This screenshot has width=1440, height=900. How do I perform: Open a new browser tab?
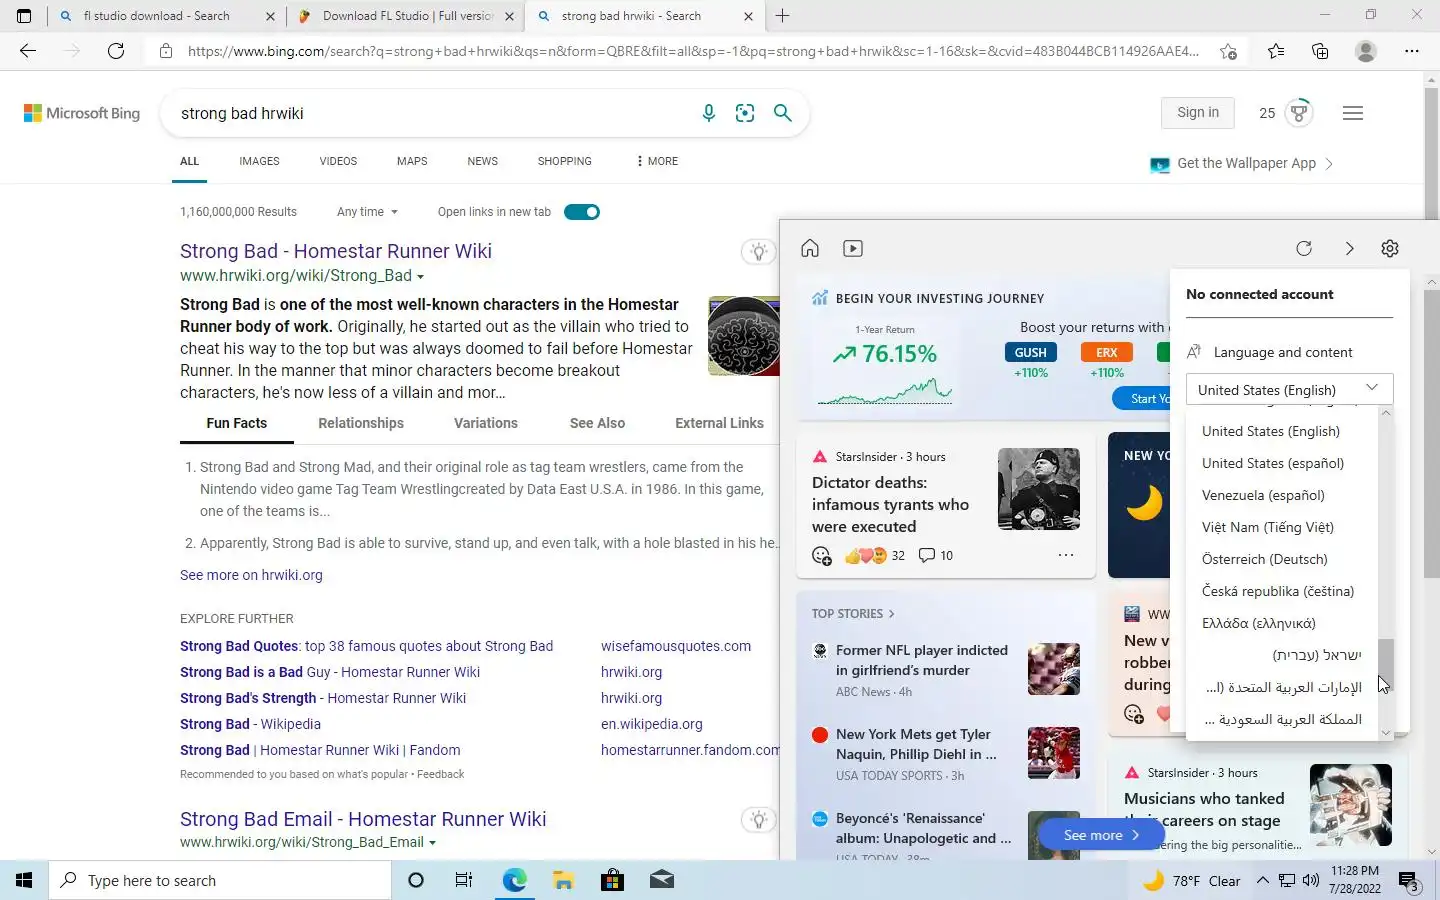(783, 16)
